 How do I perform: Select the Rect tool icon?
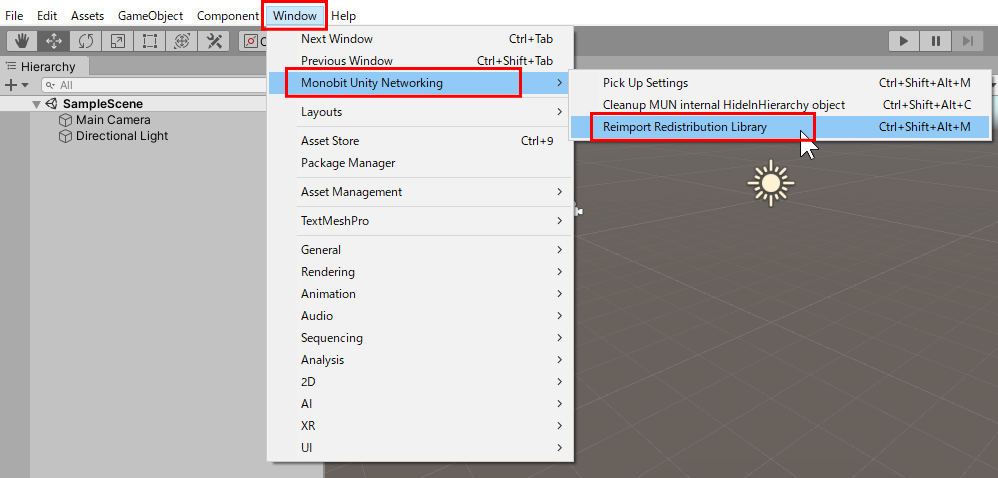[x=150, y=41]
